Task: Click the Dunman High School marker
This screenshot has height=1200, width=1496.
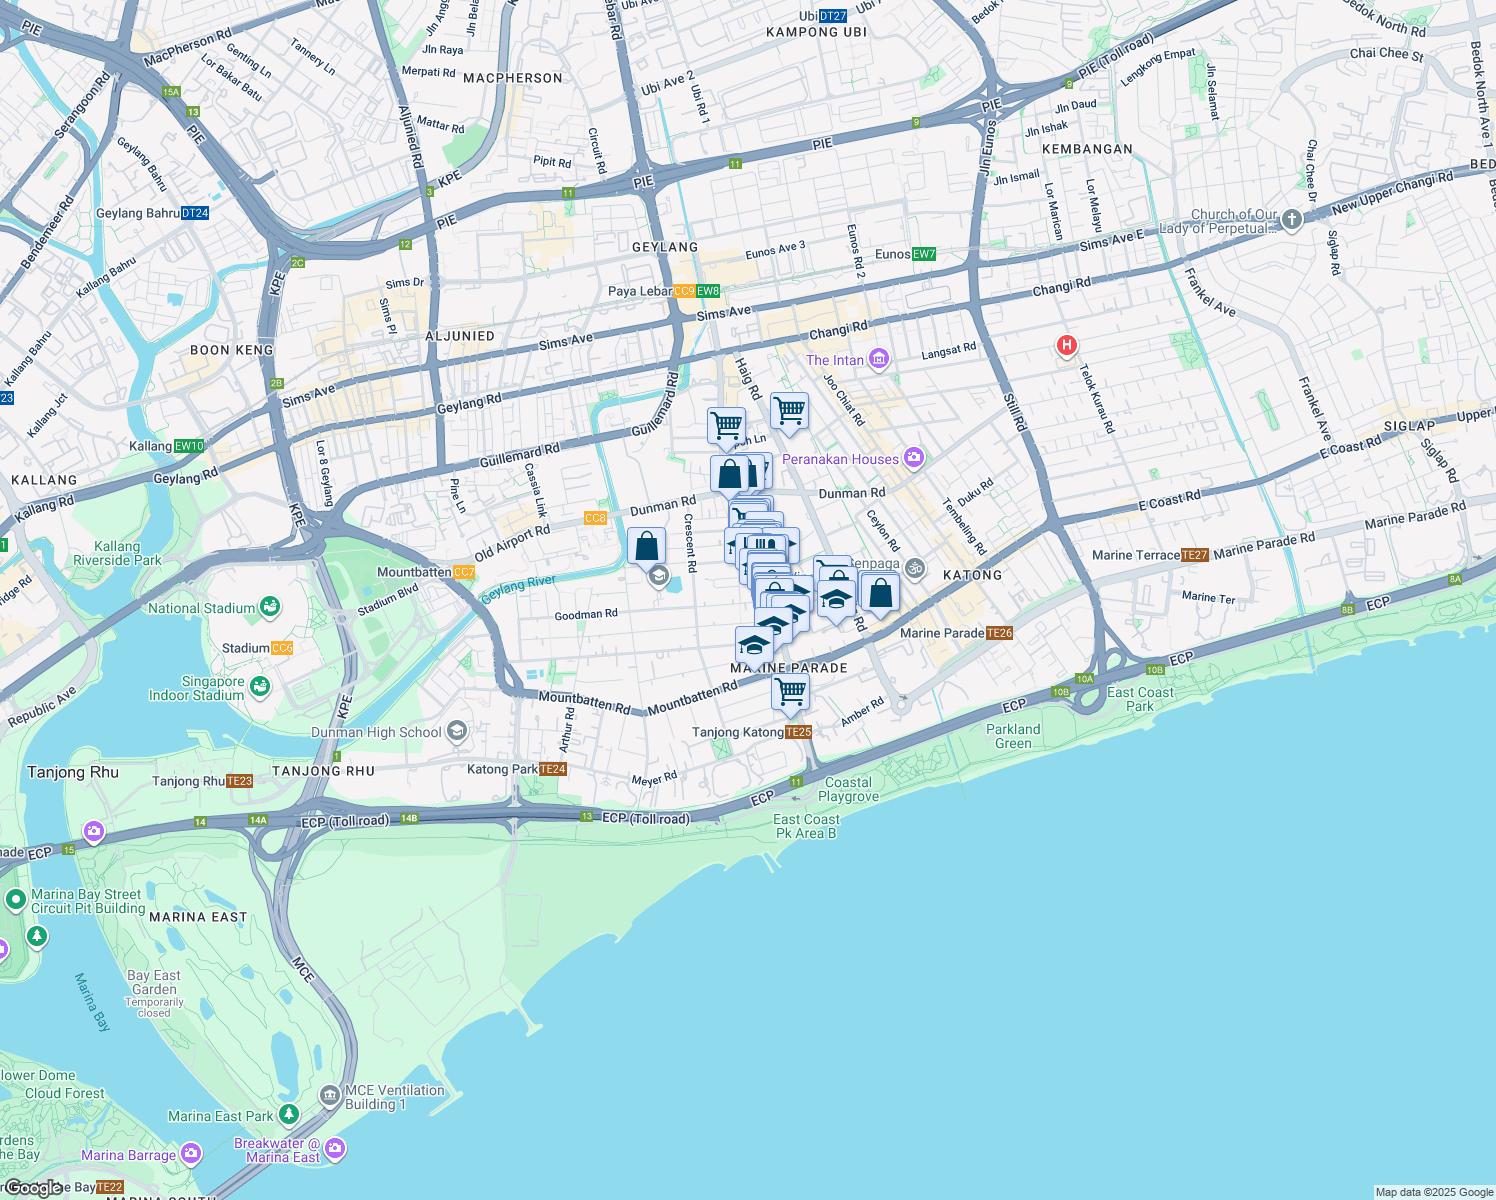Action: pos(457,731)
